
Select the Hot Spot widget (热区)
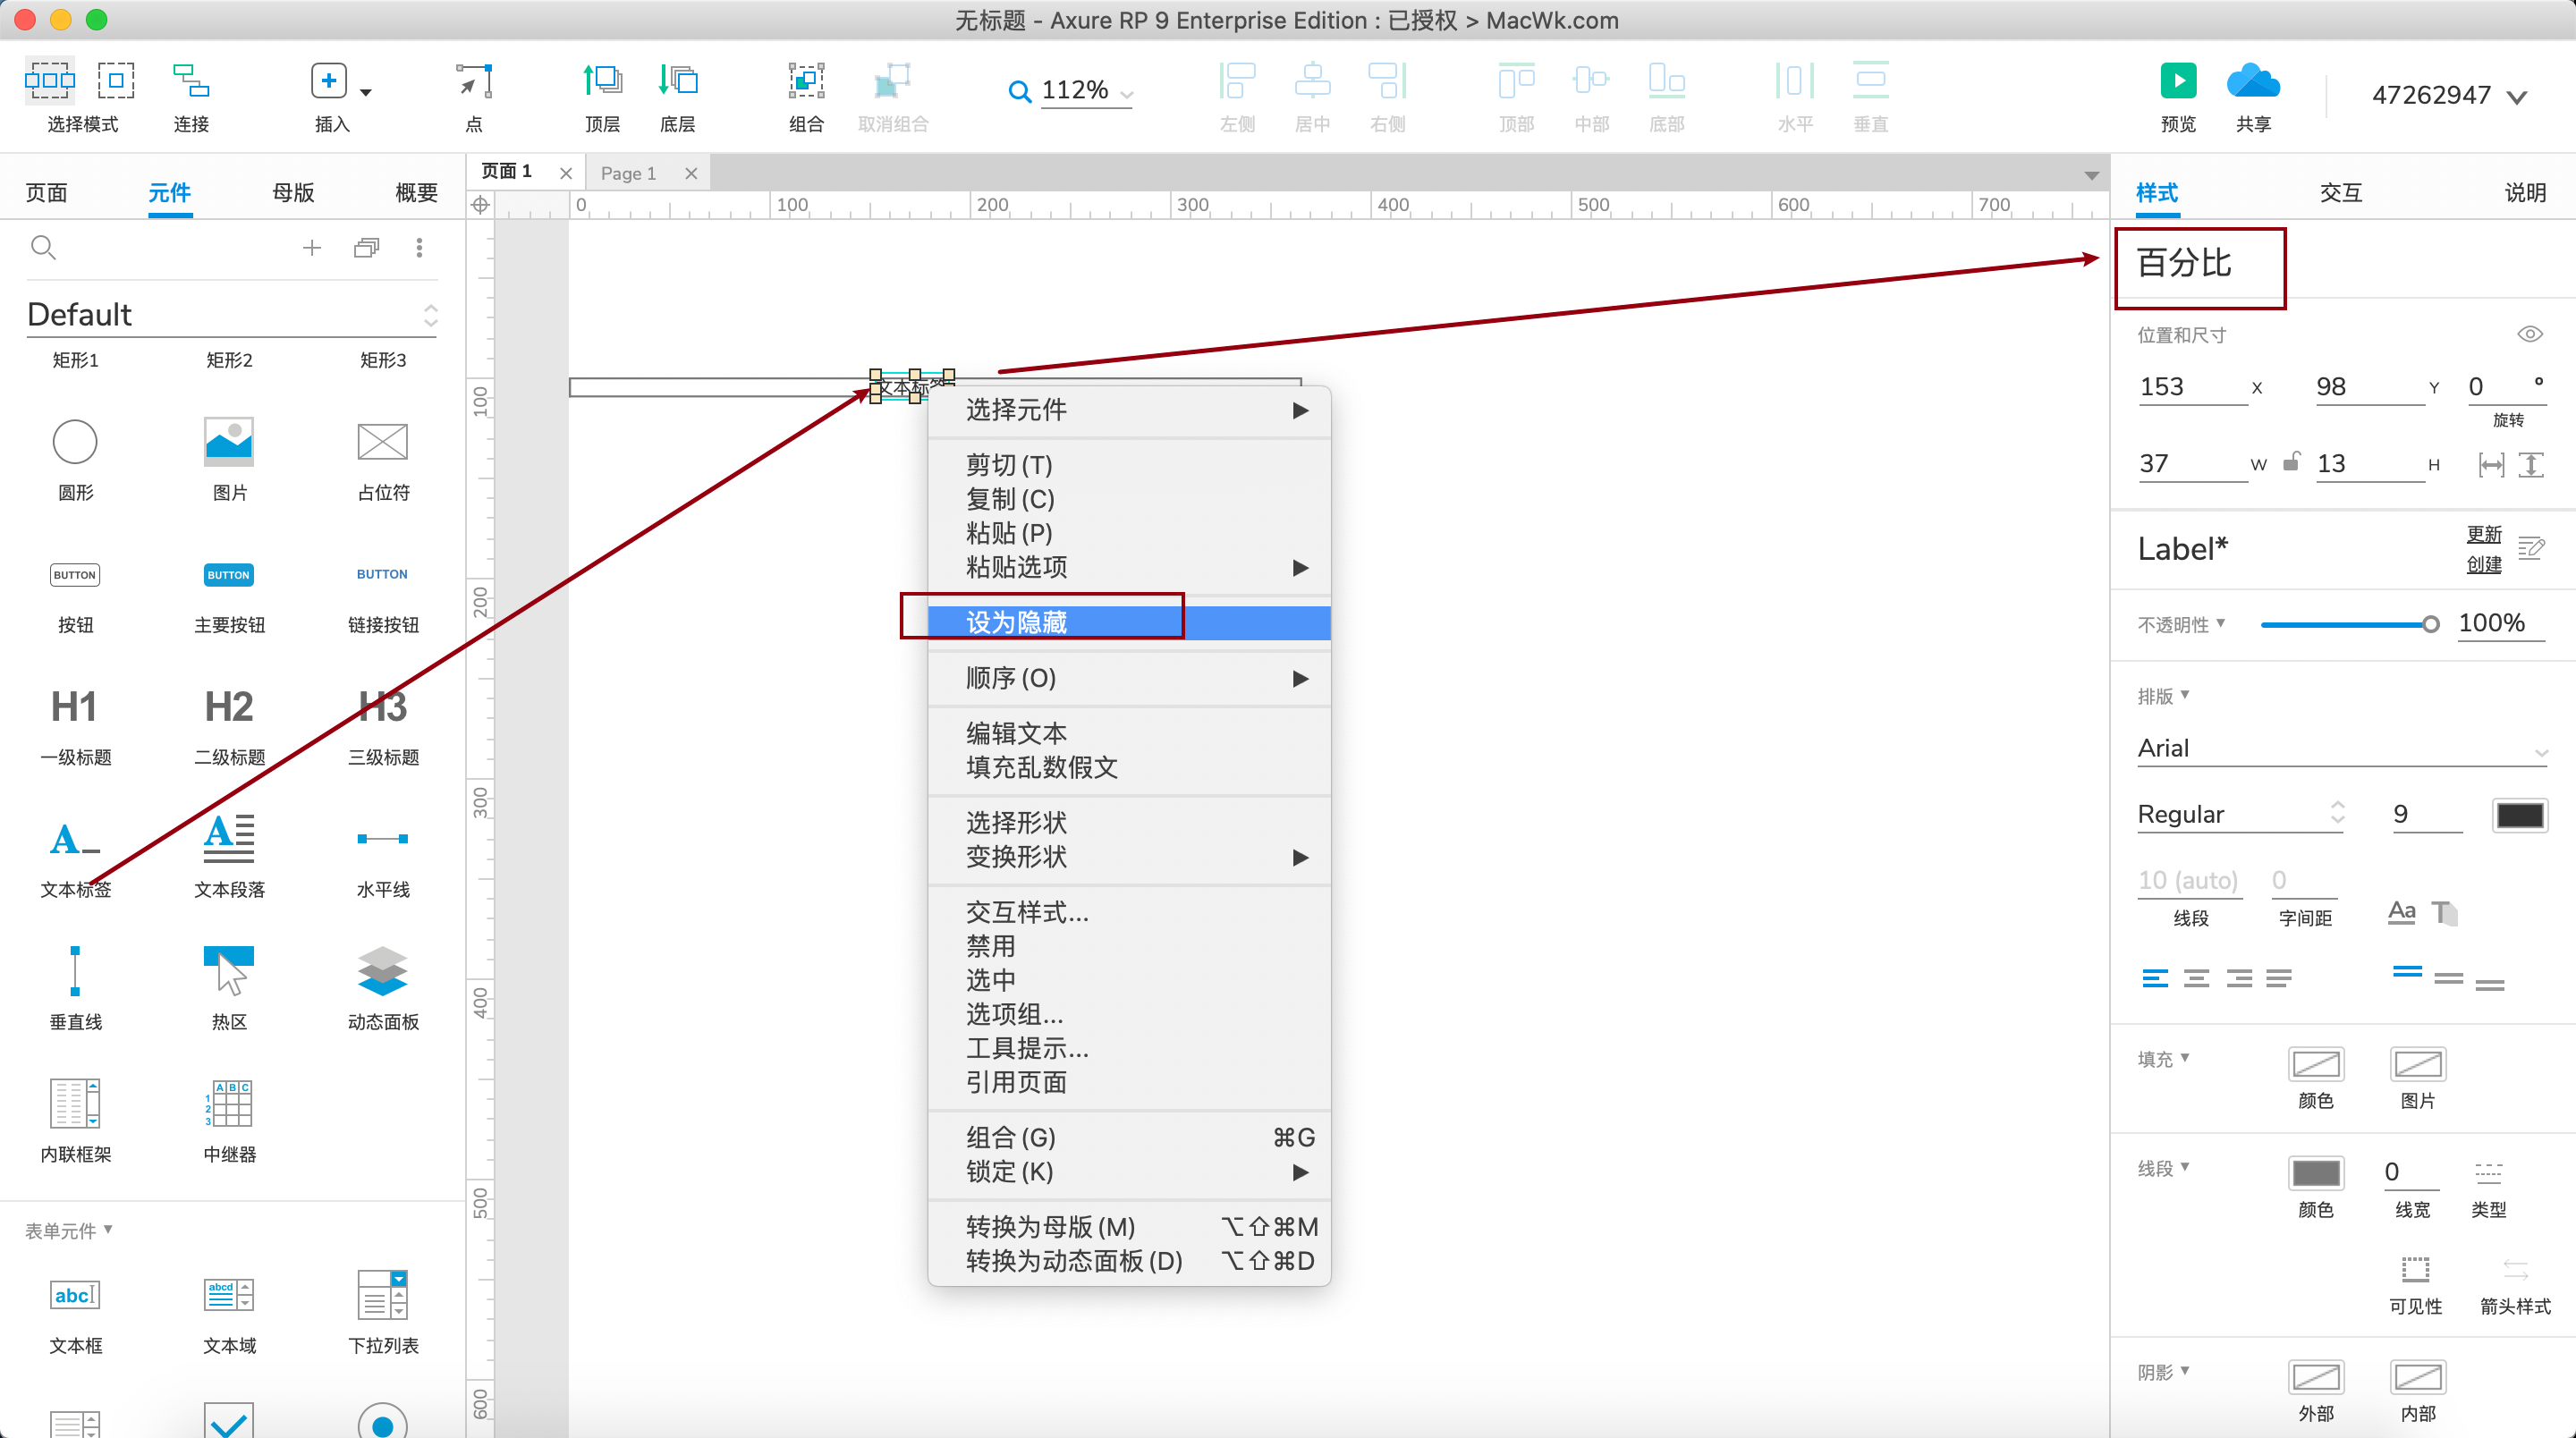(229, 971)
